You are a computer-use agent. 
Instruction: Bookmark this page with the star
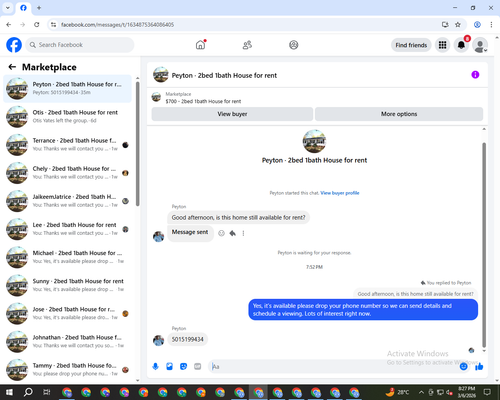tap(458, 25)
